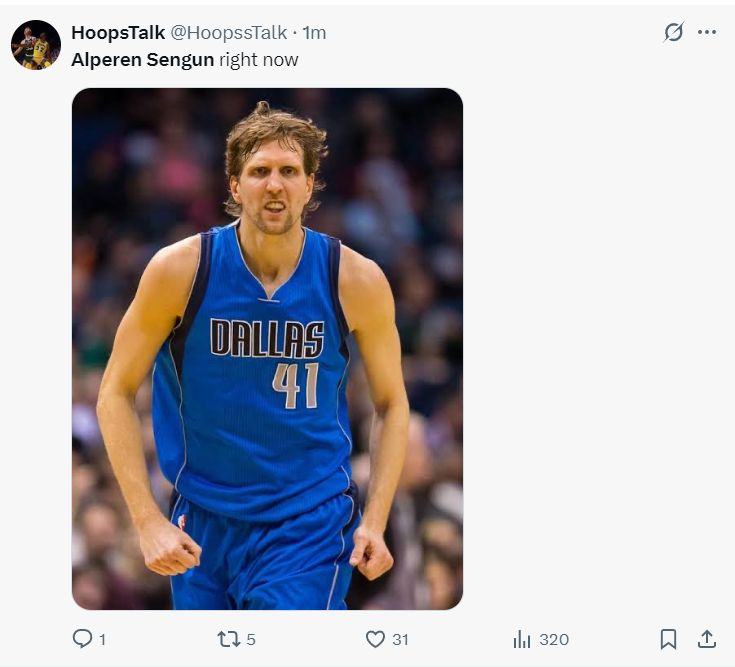The image size is (735, 667).
Task: Click the view count number 320
Action: [554, 640]
